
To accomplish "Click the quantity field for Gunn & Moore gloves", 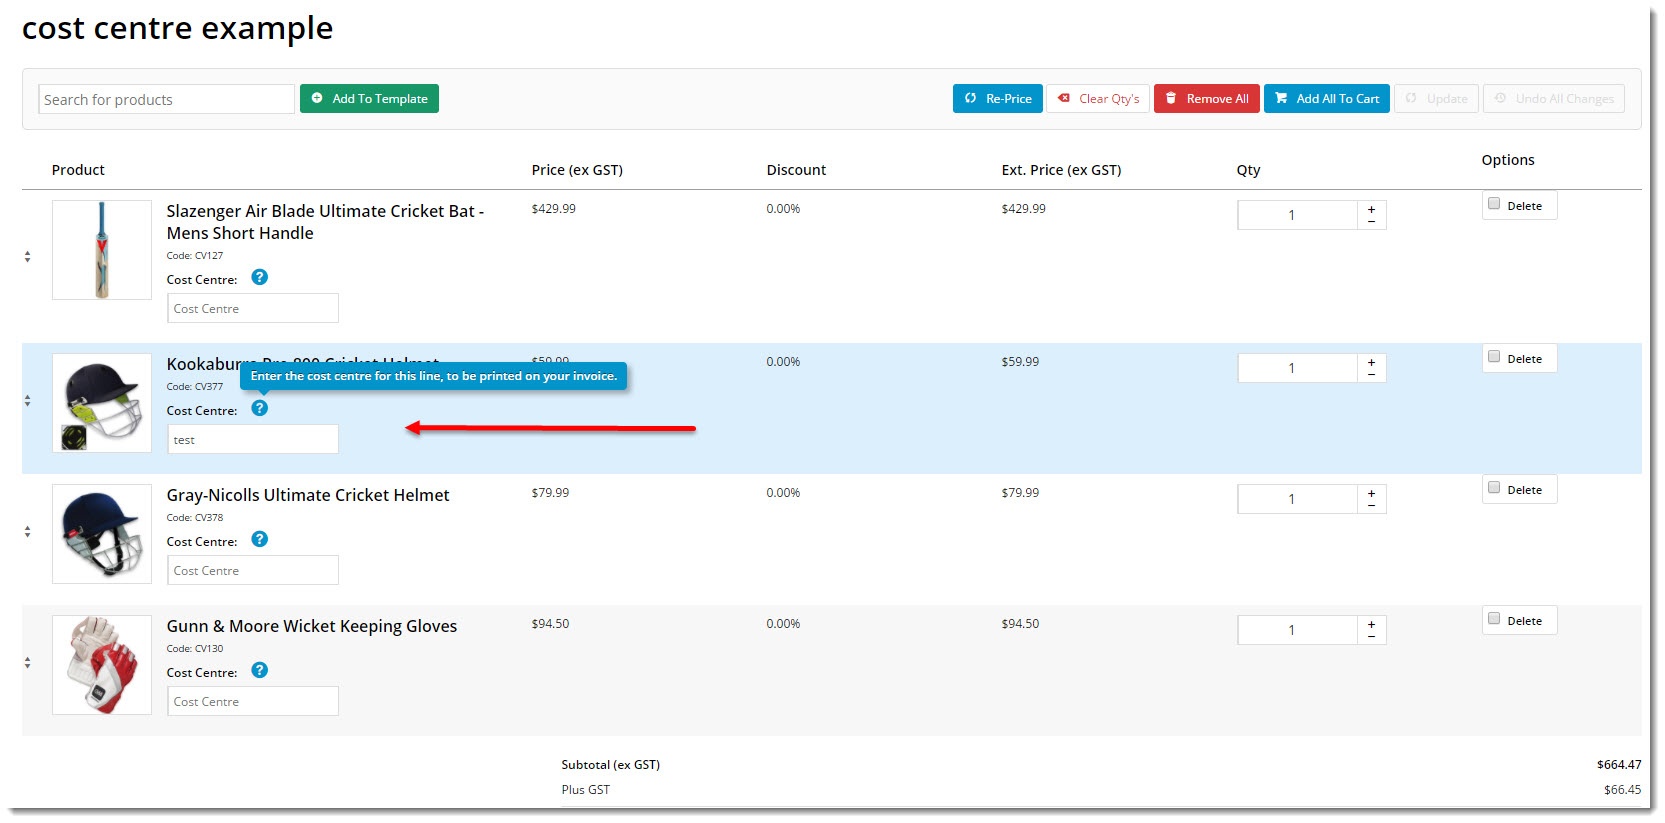I will pyautogui.click(x=1297, y=630).
